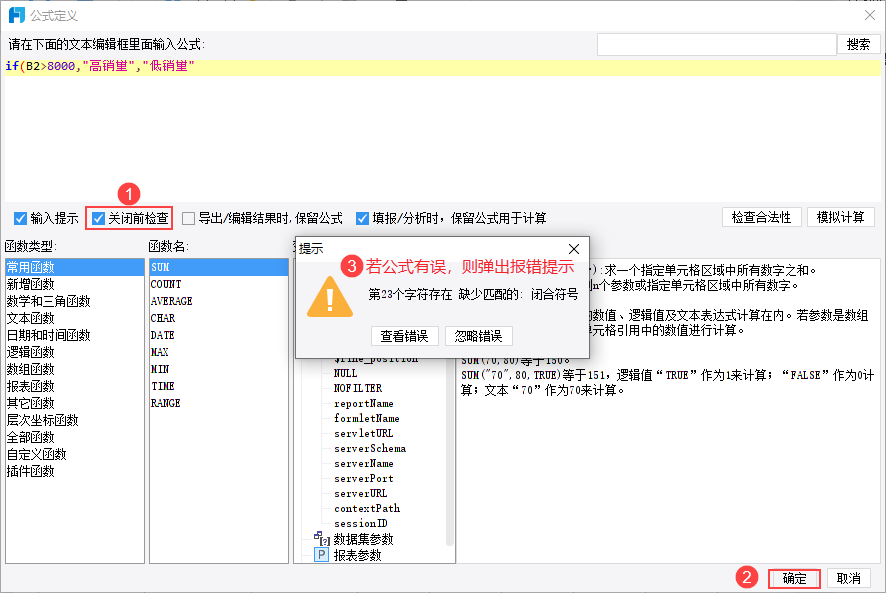The width and height of the screenshot is (886, 593).
Task: Select contextPath in the parameter tree
Action: 367,508
